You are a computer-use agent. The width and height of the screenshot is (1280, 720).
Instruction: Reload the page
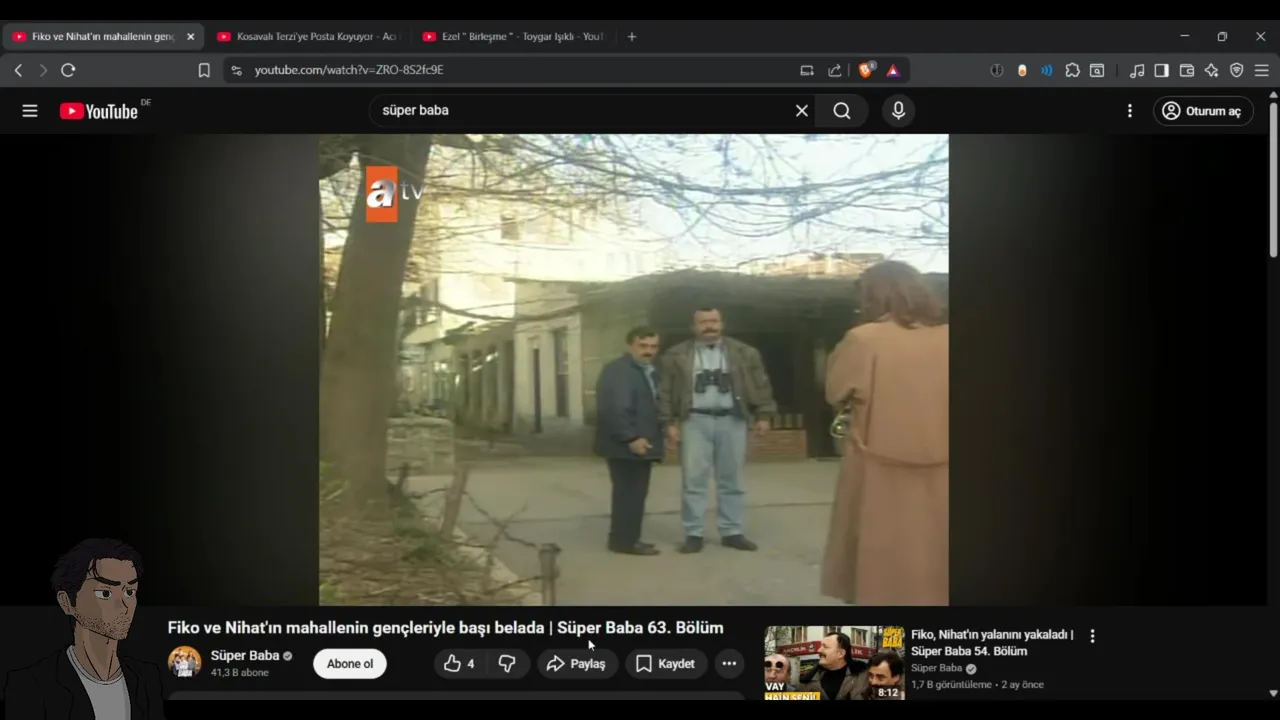[68, 70]
